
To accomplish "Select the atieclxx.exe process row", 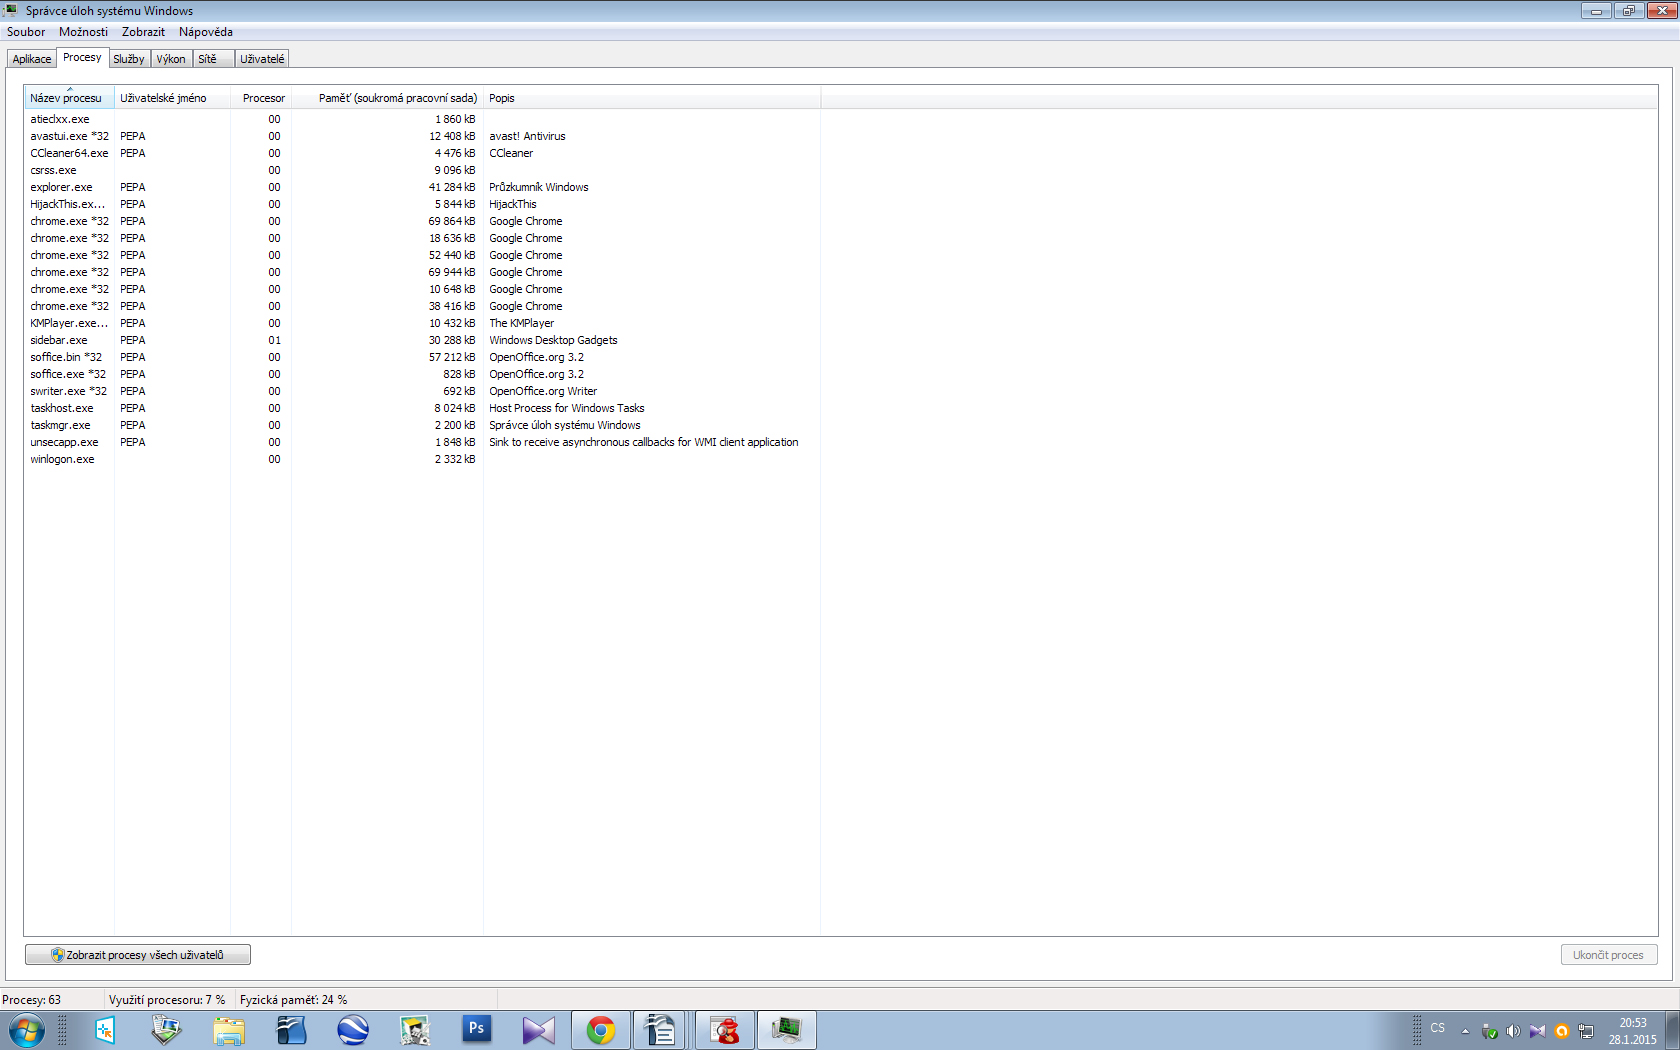I will pyautogui.click(x=422, y=119).
